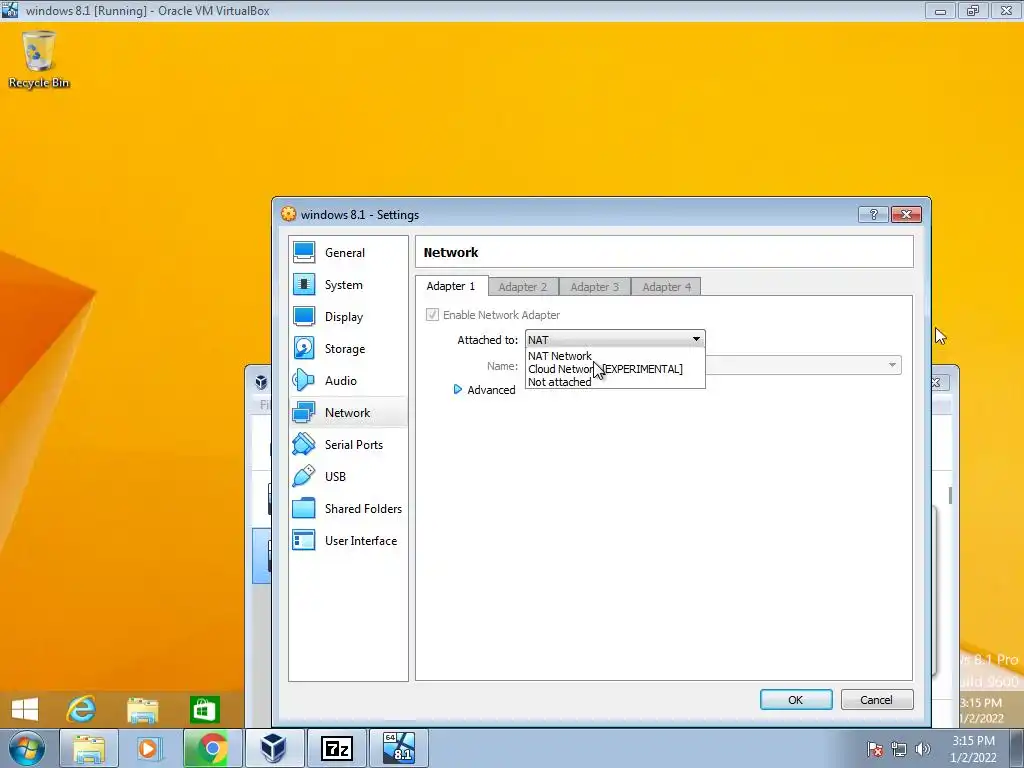Open Serial Ports settings category
This screenshot has width=1024, height=768.
point(348,445)
